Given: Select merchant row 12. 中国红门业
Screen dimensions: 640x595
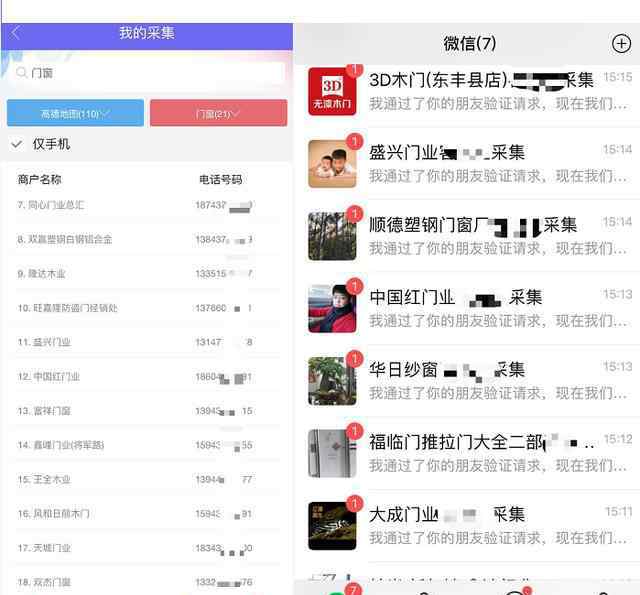Looking at the screenshot, I should click(147, 376).
